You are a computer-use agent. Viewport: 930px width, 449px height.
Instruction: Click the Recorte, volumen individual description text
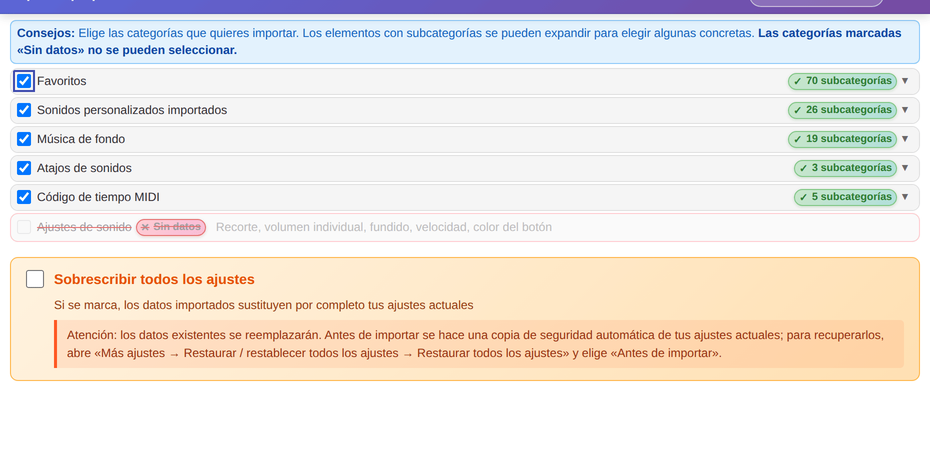384,227
